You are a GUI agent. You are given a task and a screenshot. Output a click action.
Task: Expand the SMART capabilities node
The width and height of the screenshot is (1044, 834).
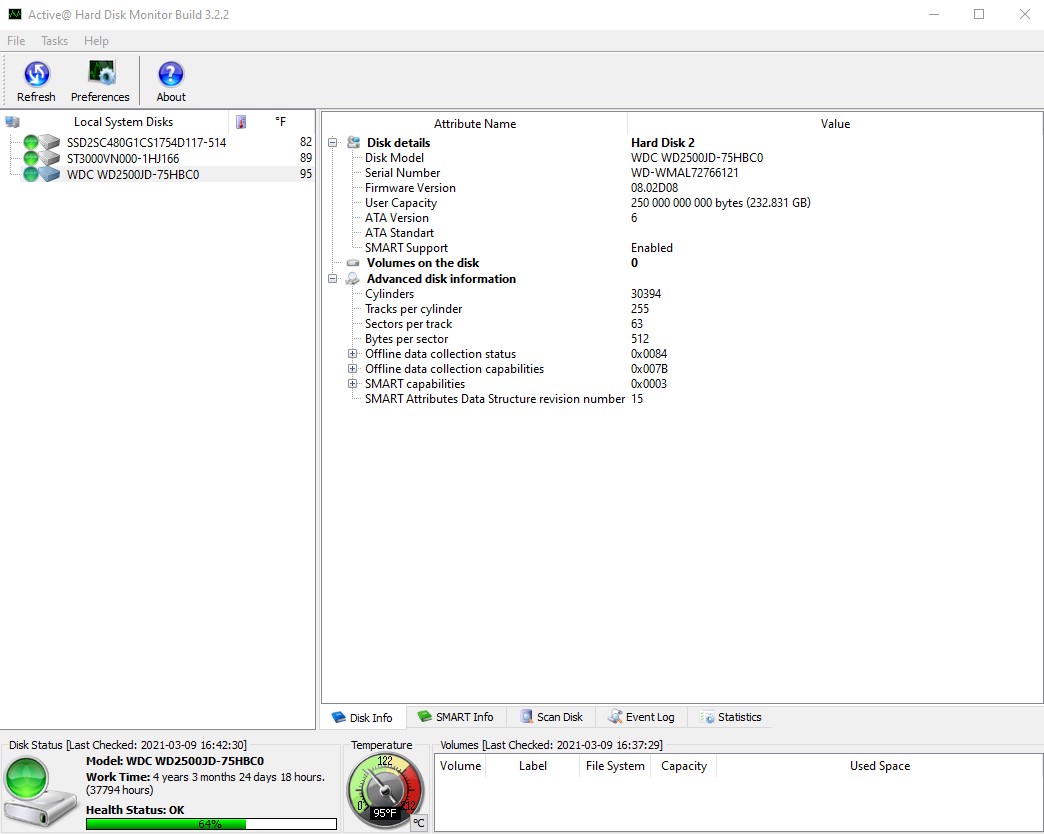pos(352,384)
